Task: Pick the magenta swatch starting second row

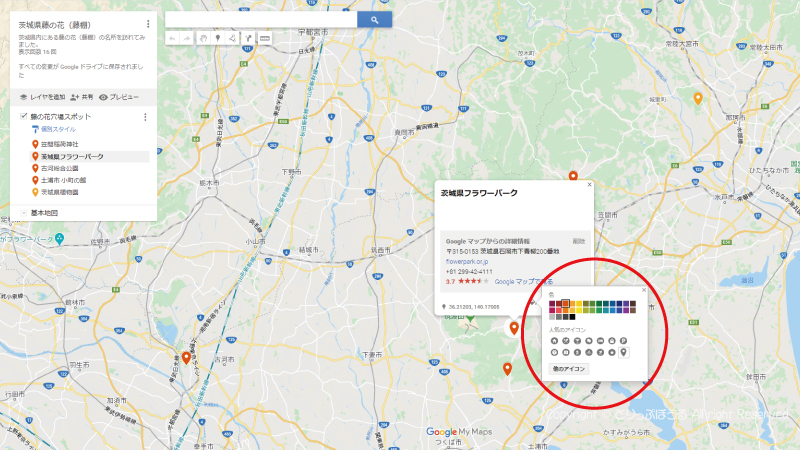Action: click(552, 310)
